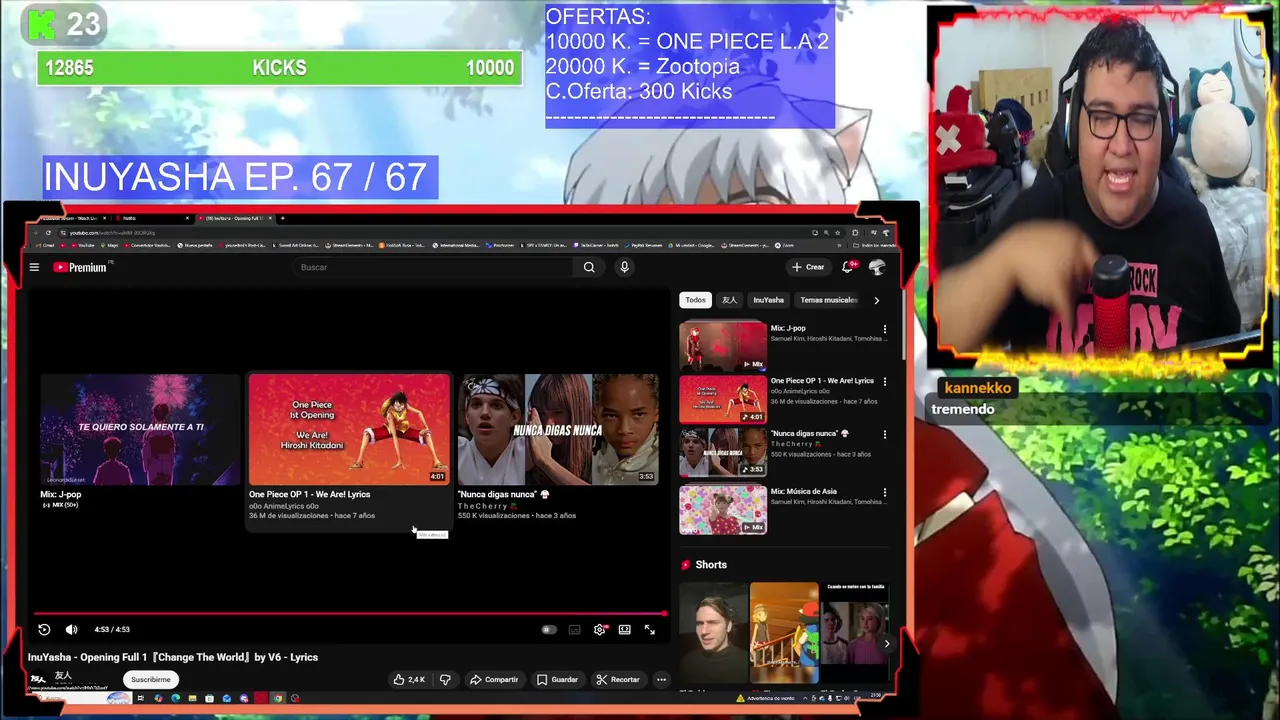Click the Recortar clip button

617,679
